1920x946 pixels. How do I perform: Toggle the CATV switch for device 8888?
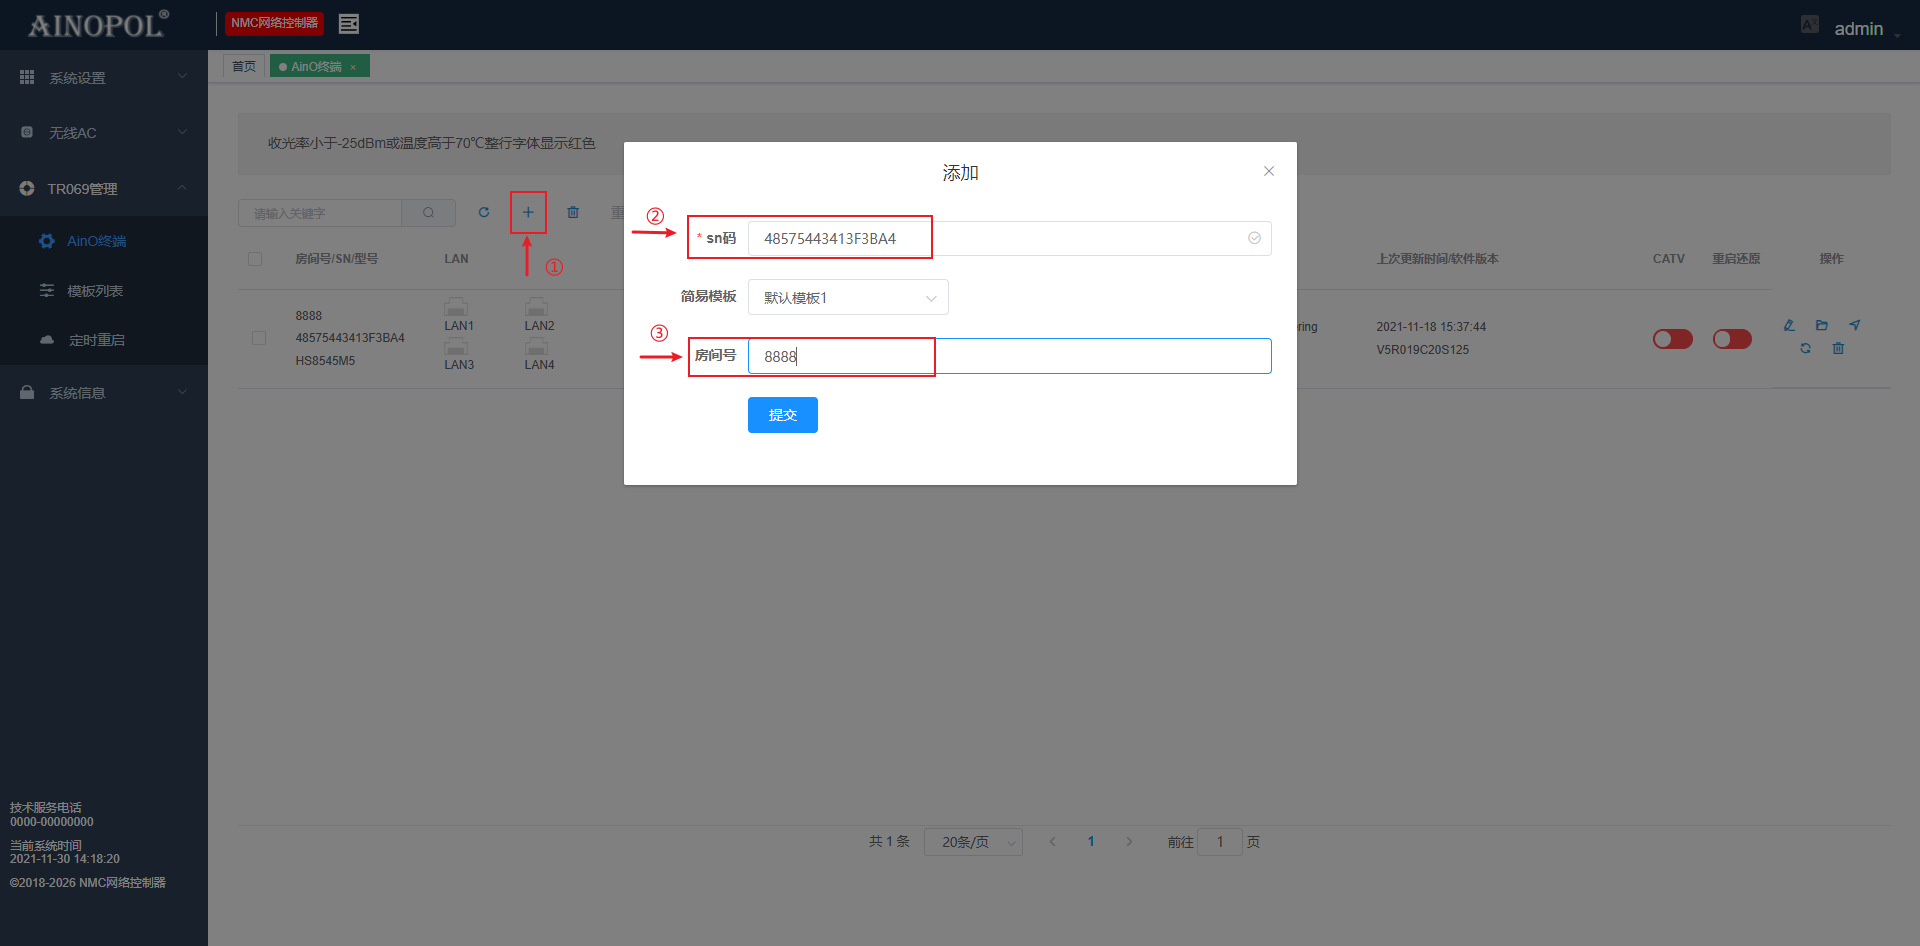(x=1672, y=339)
